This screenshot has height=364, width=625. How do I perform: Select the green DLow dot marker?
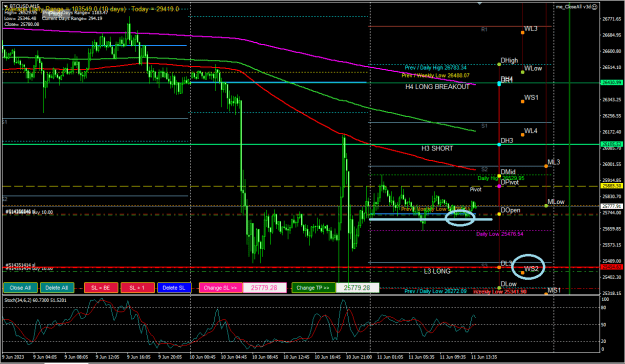point(499,288)
